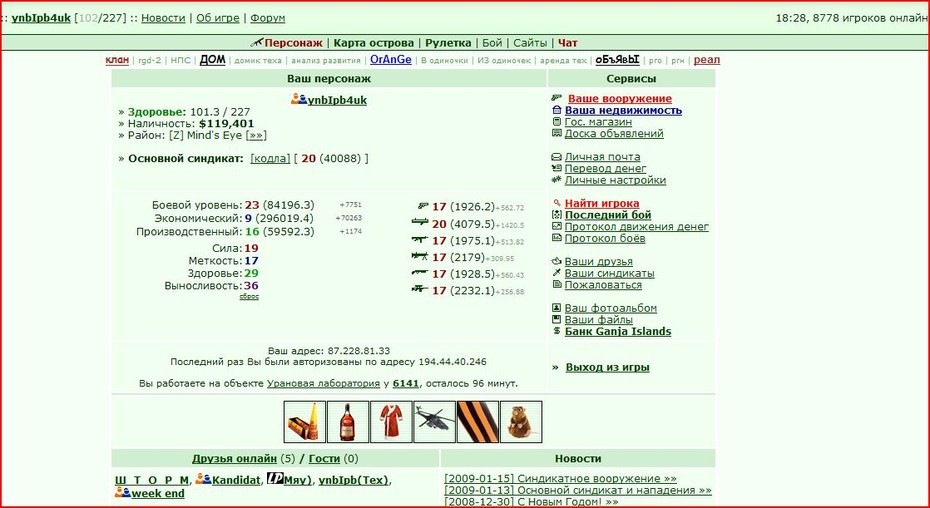
Task: Click the ДОМ shortcut link
Action: (x=212, y=60)
